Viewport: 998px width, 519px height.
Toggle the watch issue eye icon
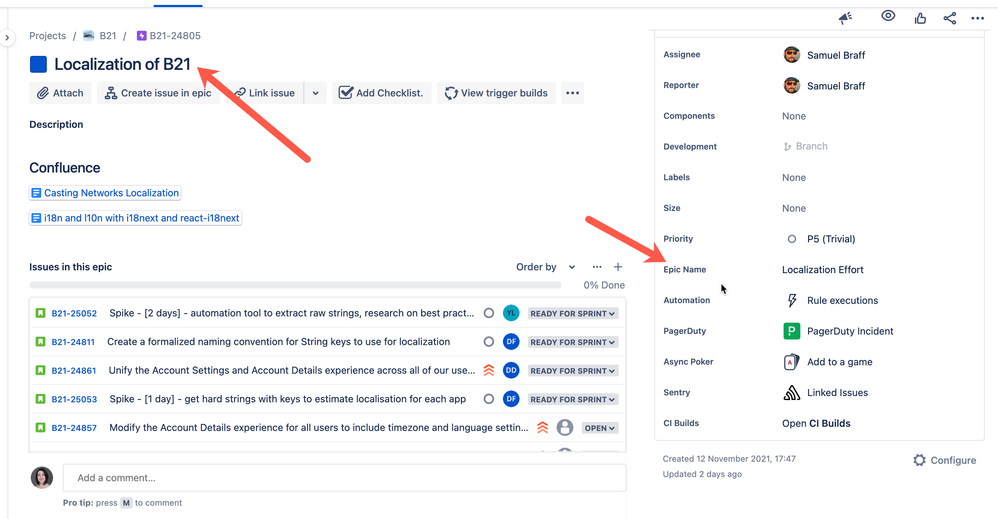[888, 16]
